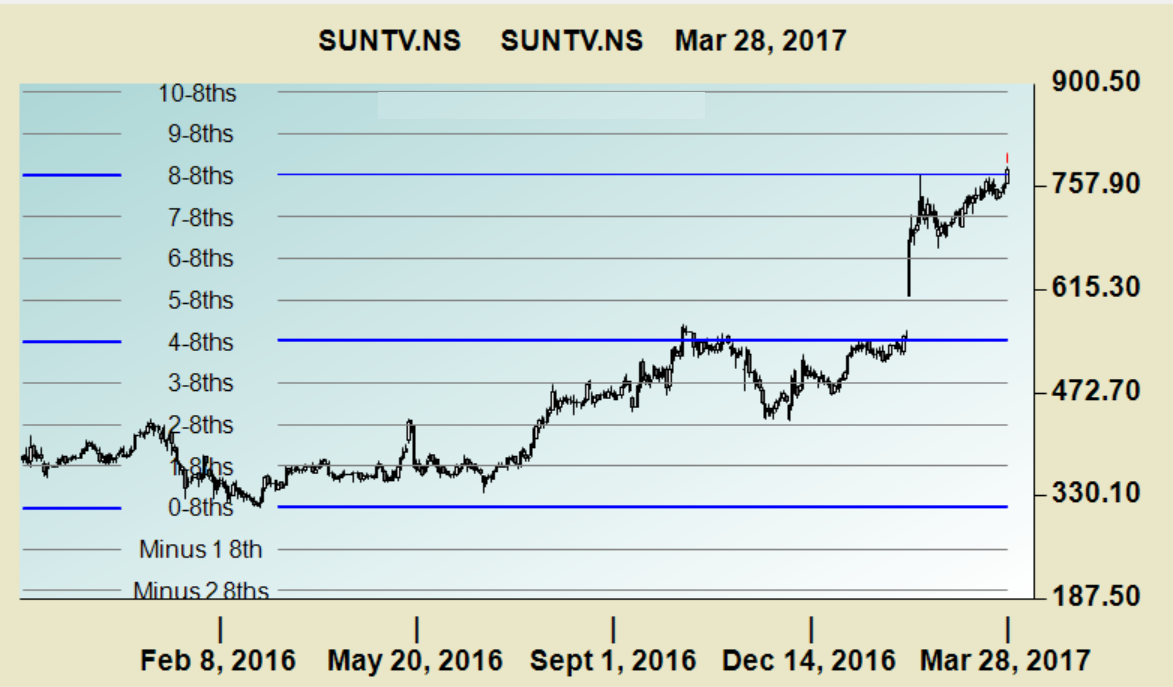Click the 6-8ths level label
Image resolution: width=1173 pixels, height=687 pixels.
(198, 259)
